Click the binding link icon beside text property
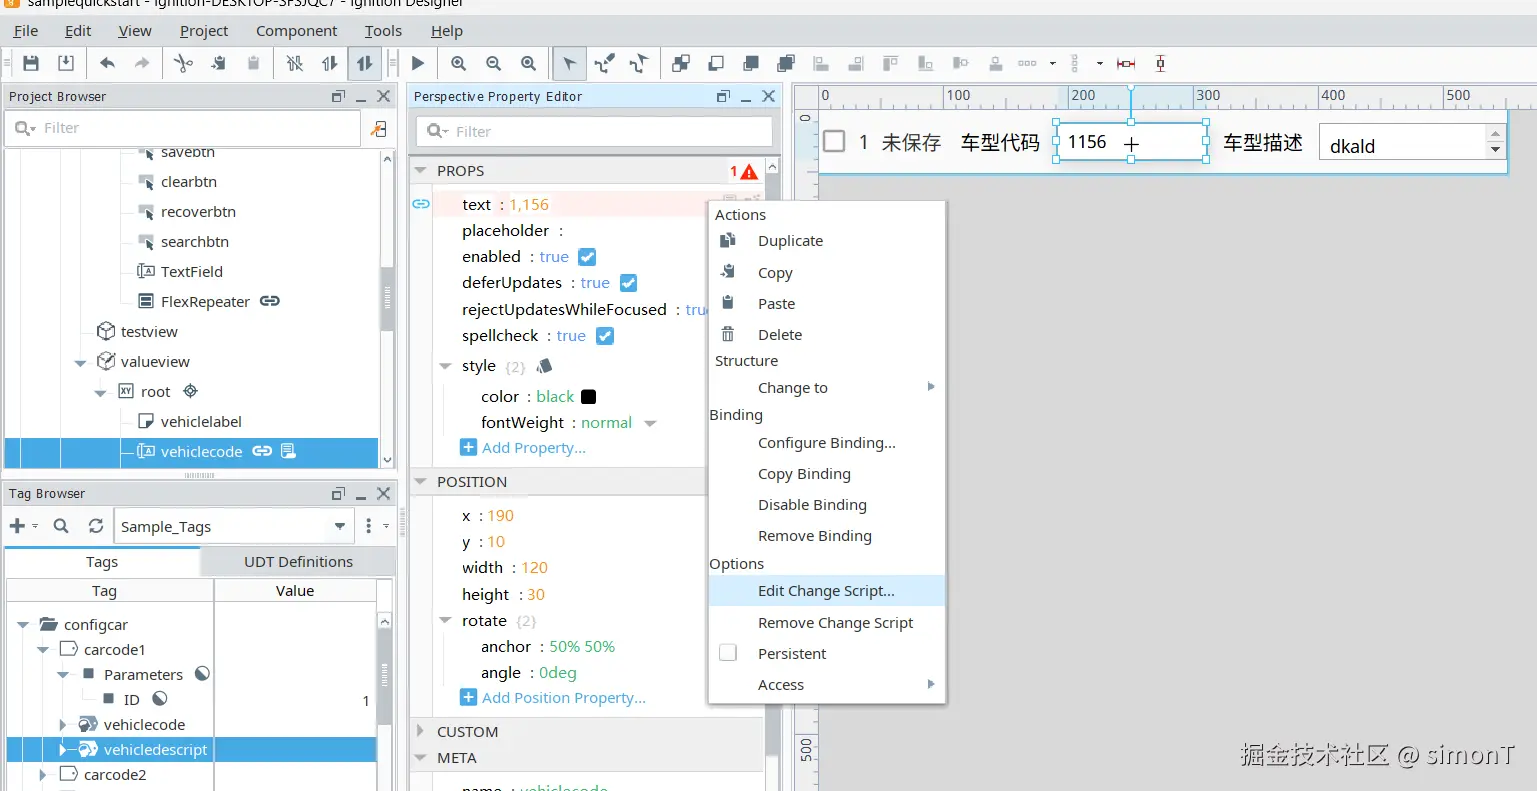Image resolution: width=1537 pixels, height=791 pixels. point(421,204)
